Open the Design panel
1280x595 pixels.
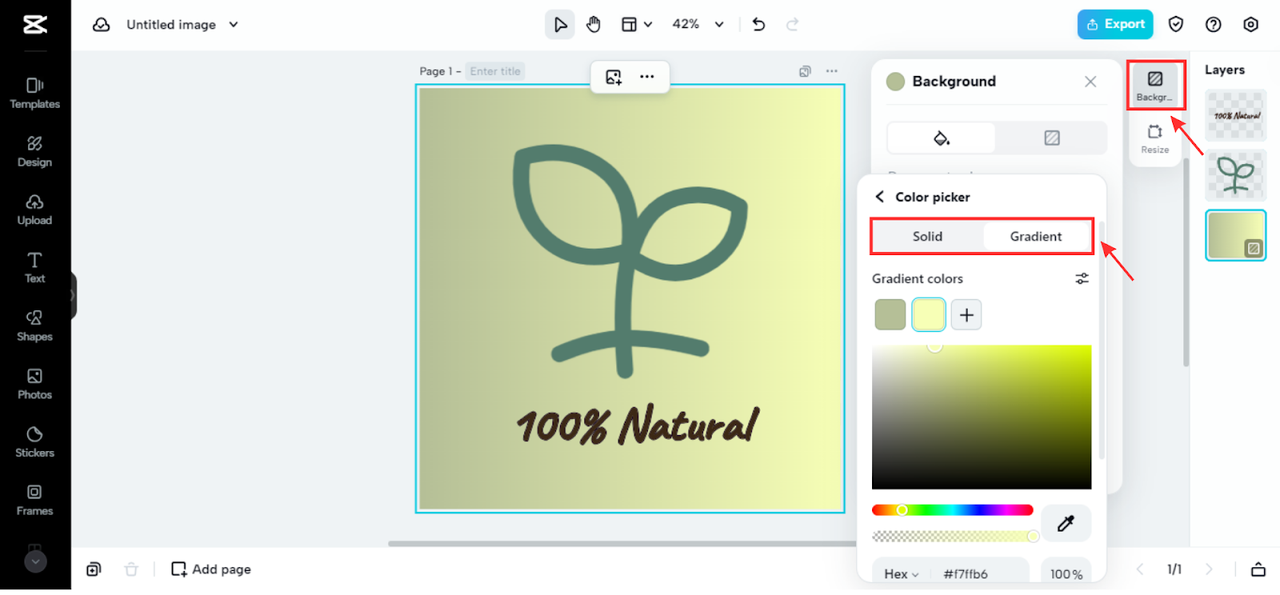(35, 151)
